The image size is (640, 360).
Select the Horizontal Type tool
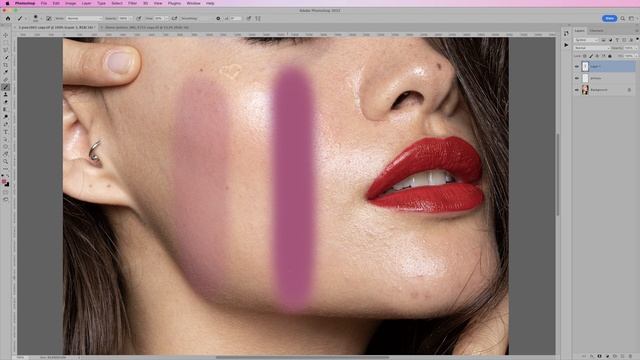click(6, 131)
